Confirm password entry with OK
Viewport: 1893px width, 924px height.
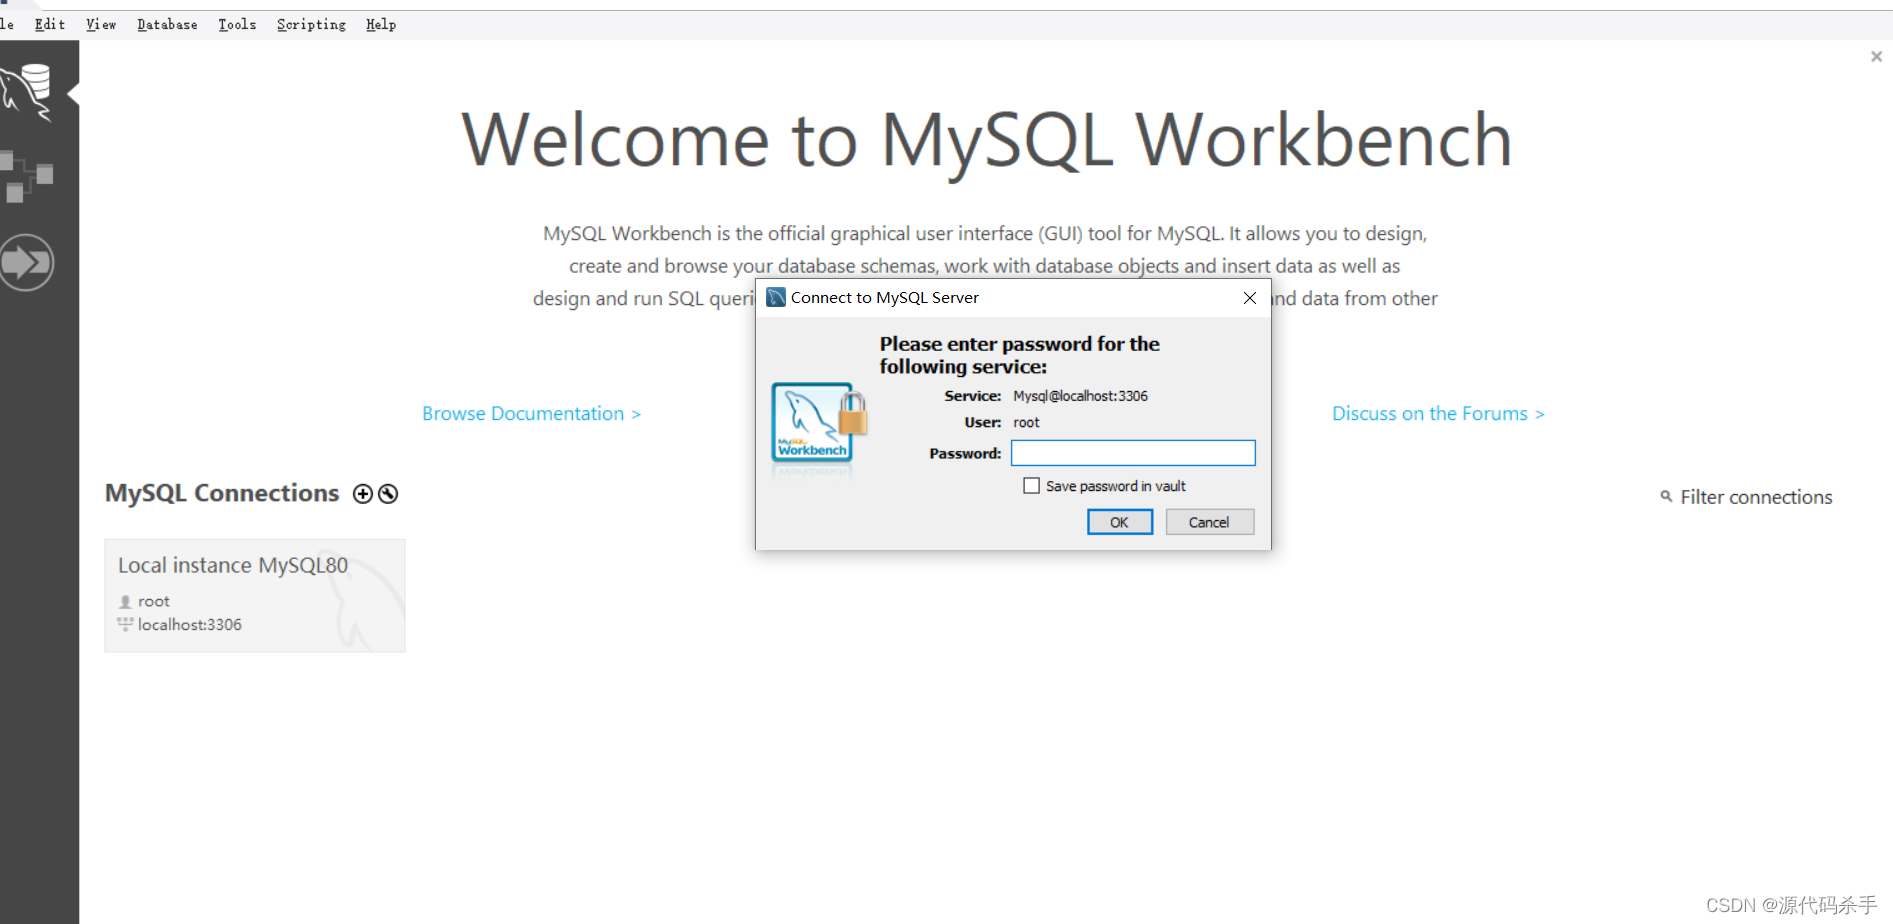coord(1119,521)
